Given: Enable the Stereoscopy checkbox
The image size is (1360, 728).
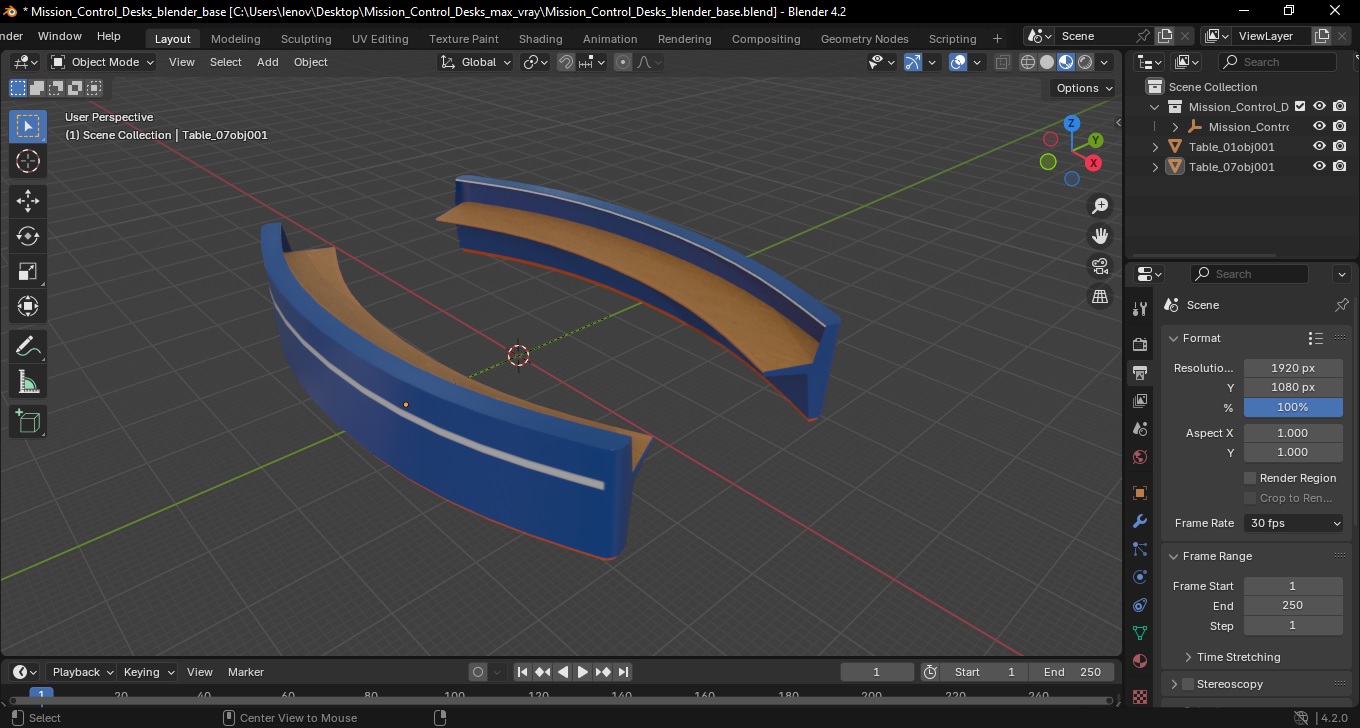Looking at the screenshot, I should (1188, 684).
